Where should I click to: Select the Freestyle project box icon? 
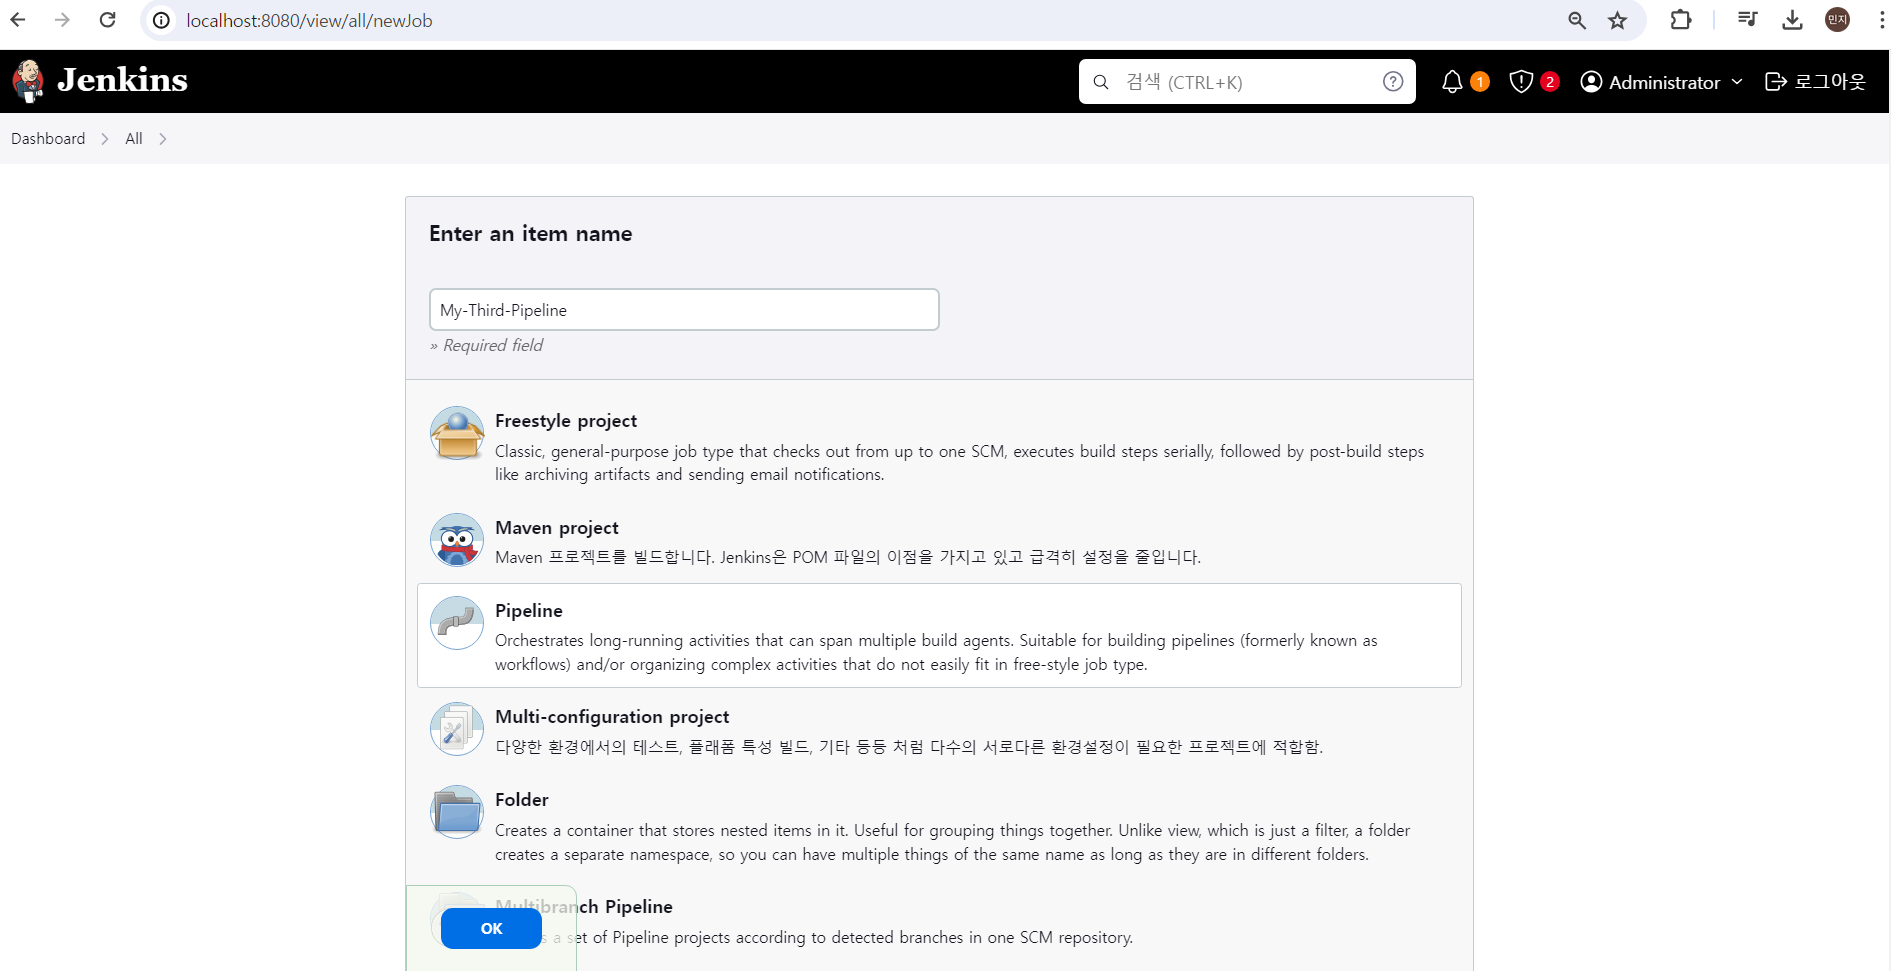pos(457,433)
